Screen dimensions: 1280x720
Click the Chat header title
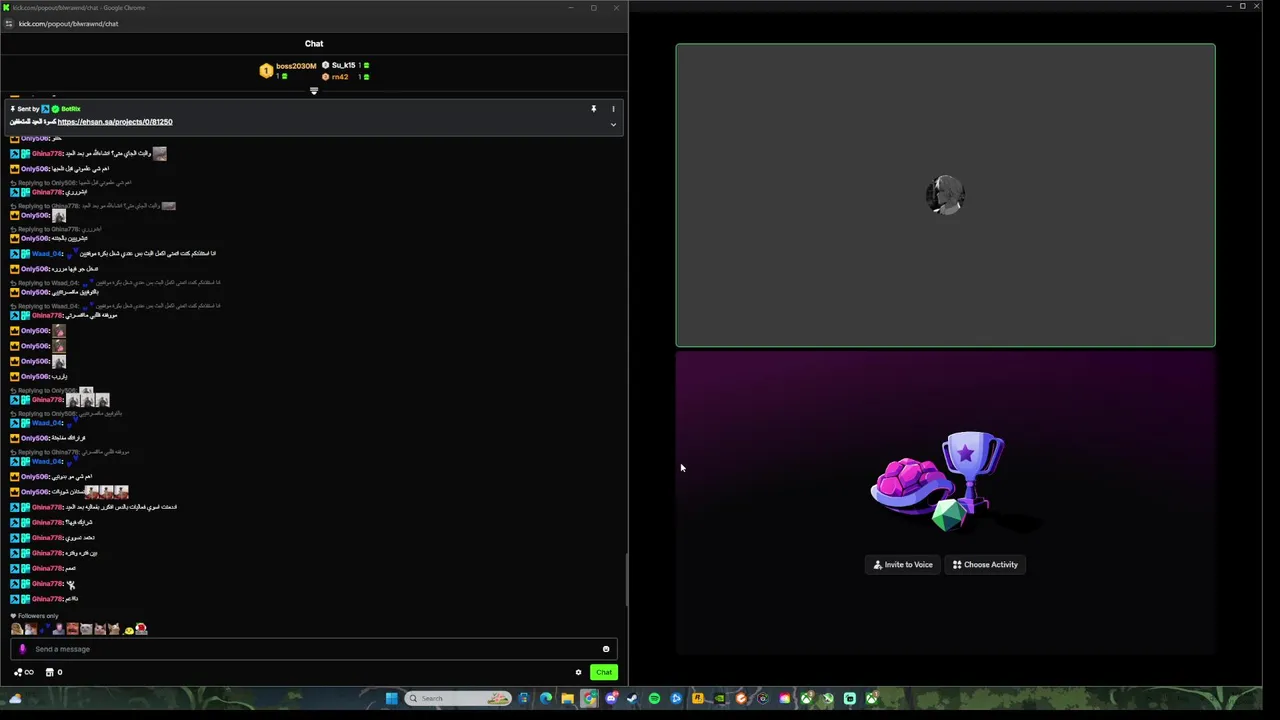pyautogui.click(x=314, y=44)
